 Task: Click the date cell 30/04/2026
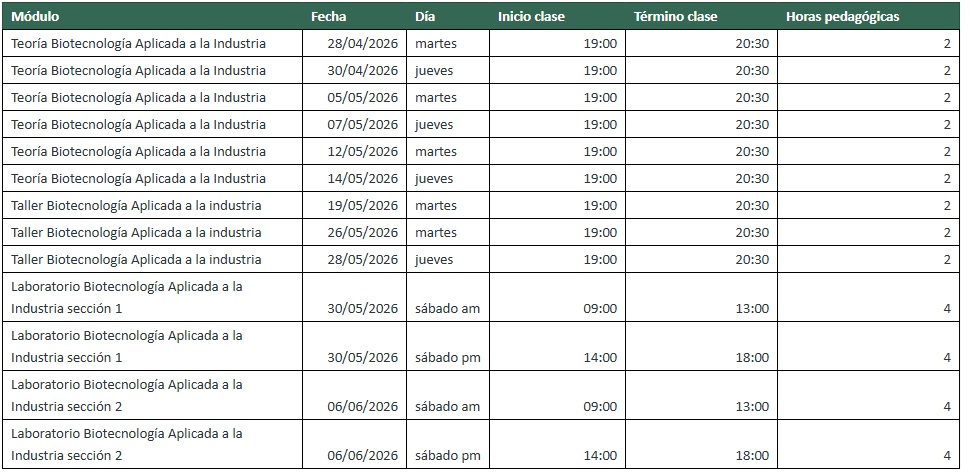[362, 71]
